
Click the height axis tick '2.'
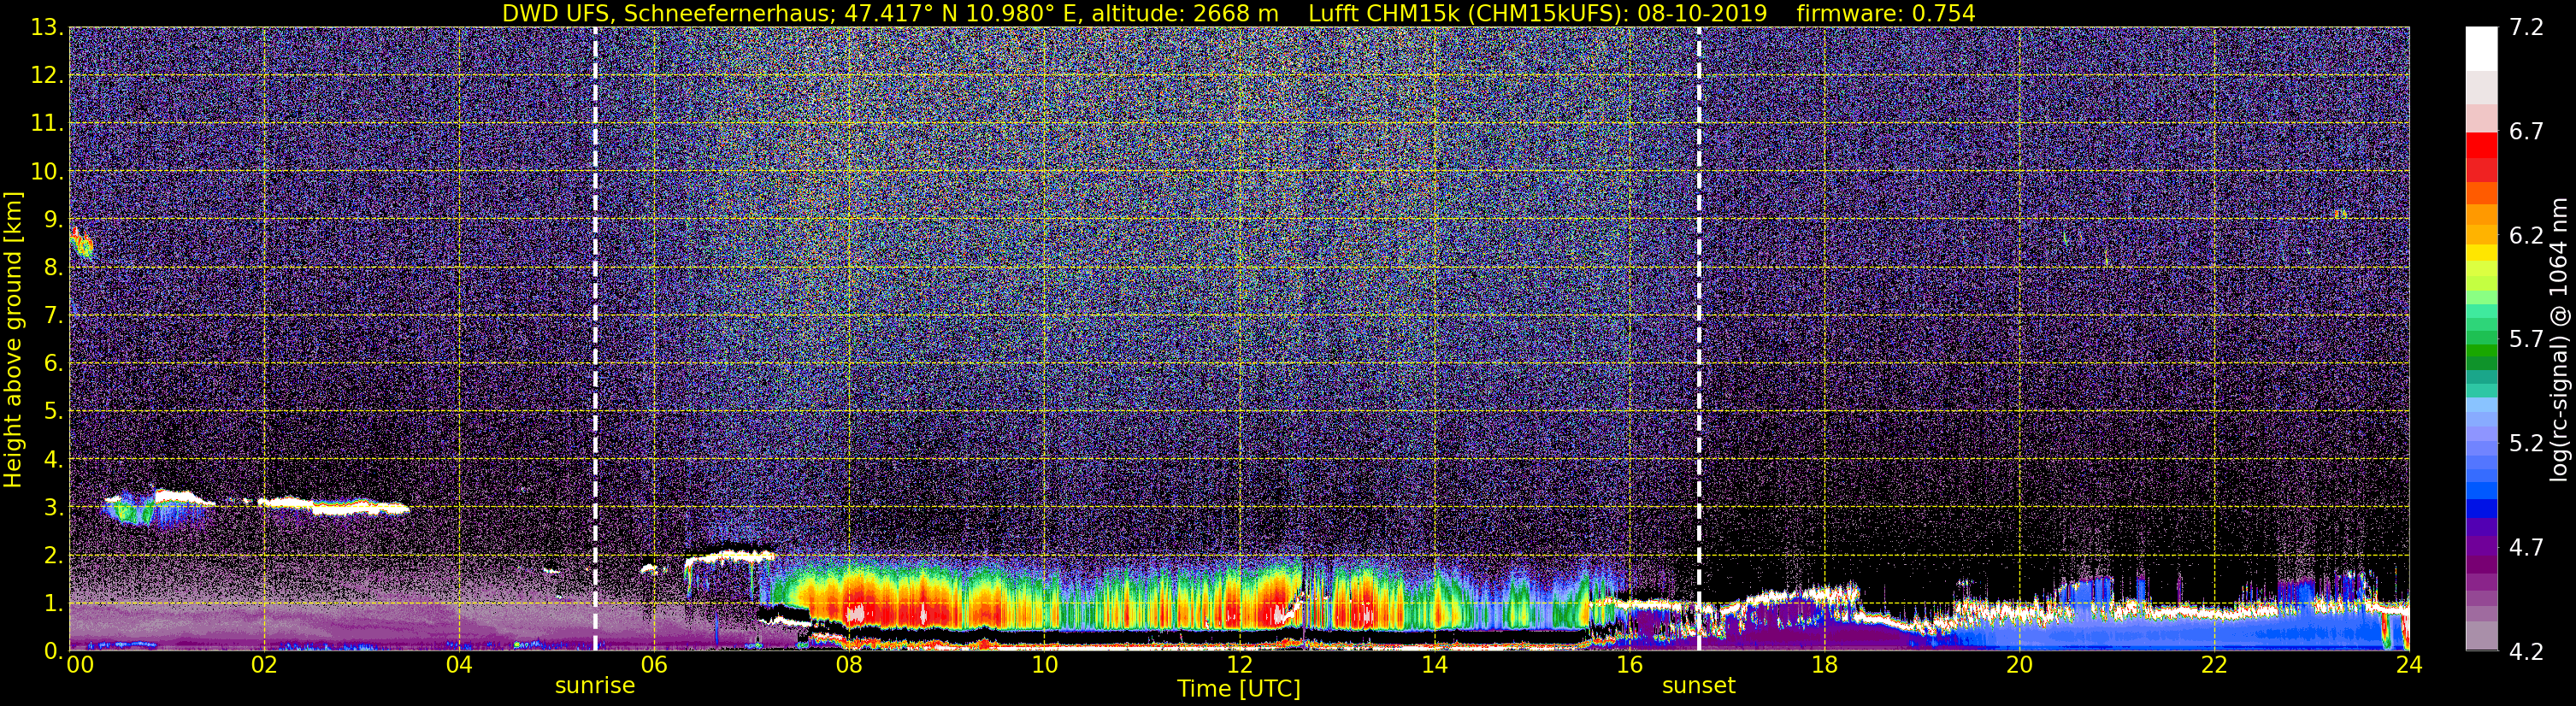pyautogui.click(x=53, y=555)
